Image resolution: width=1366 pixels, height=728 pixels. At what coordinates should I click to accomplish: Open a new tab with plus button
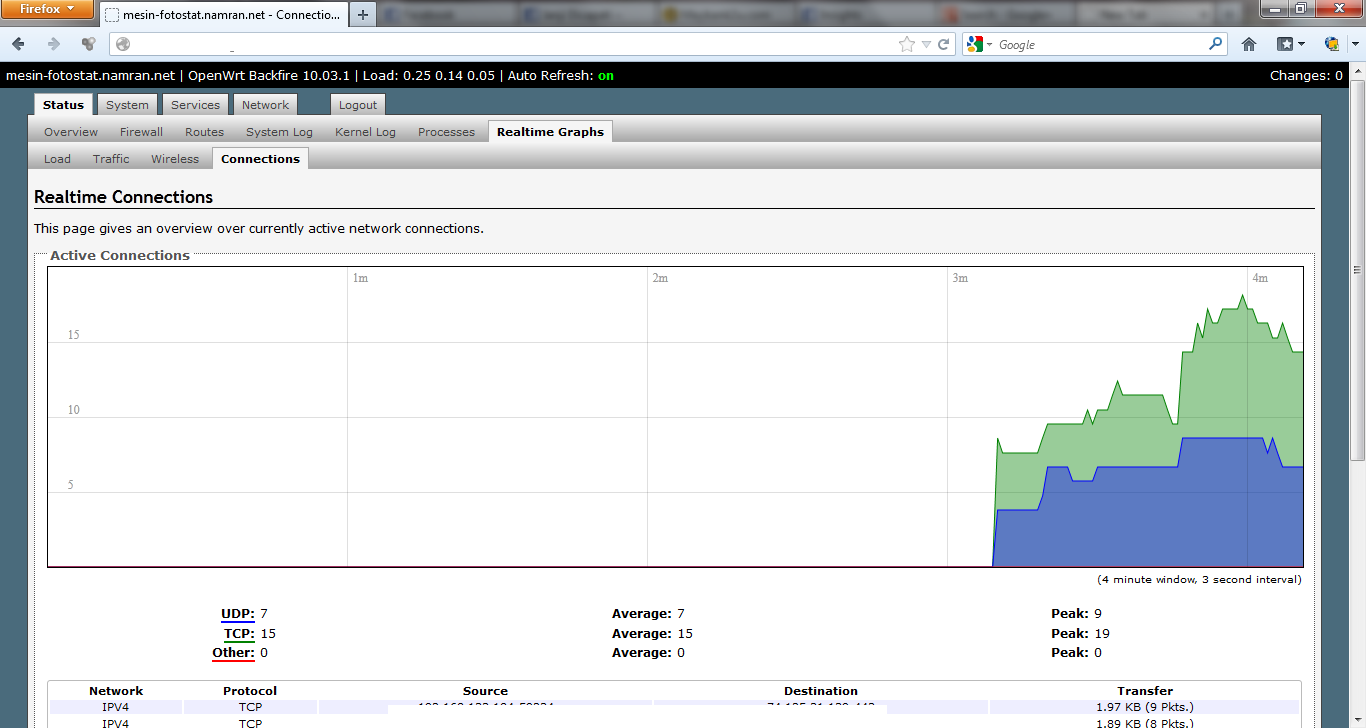363,15
